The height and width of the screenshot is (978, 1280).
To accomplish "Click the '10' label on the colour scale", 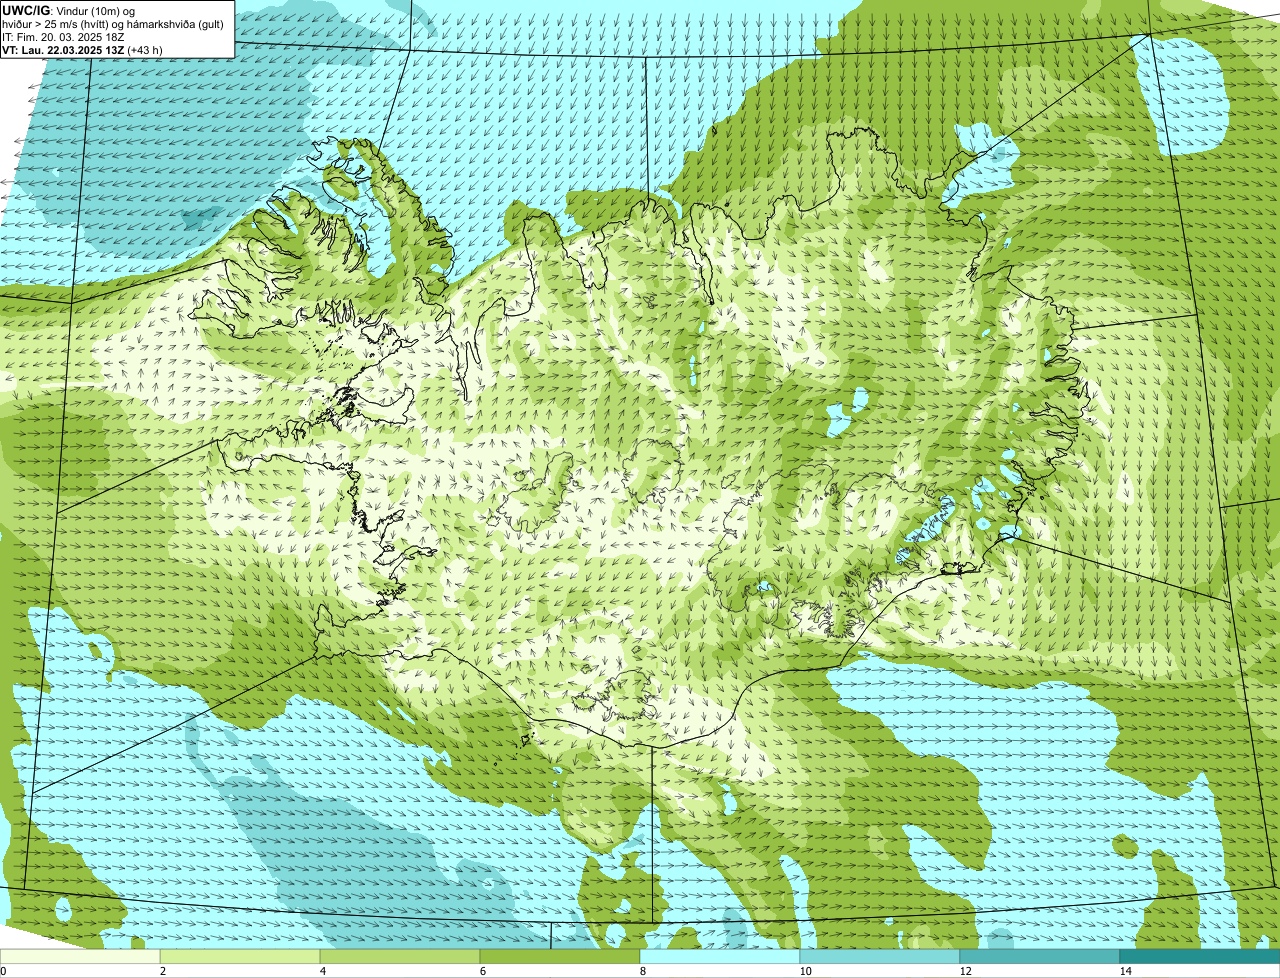I will click(x=804, y=971).
